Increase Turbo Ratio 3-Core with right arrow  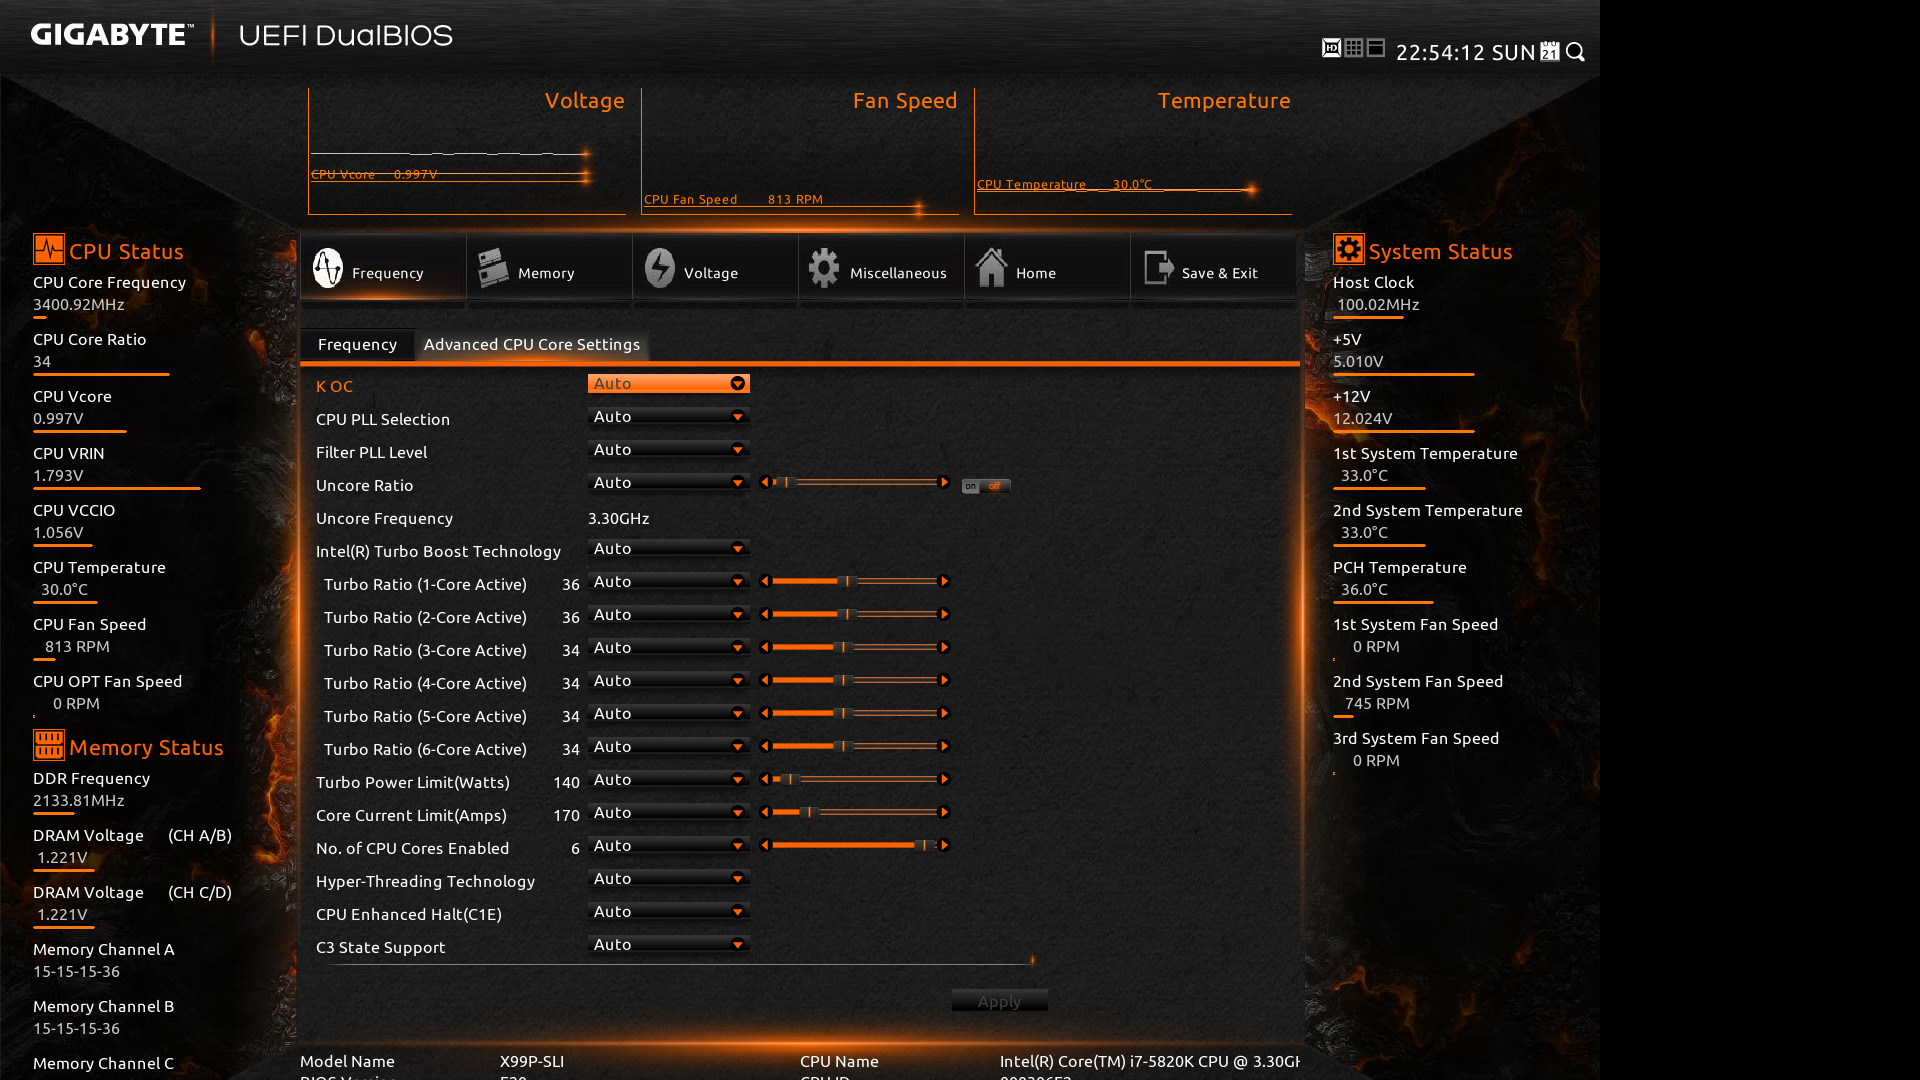click(x=944, y=647)
